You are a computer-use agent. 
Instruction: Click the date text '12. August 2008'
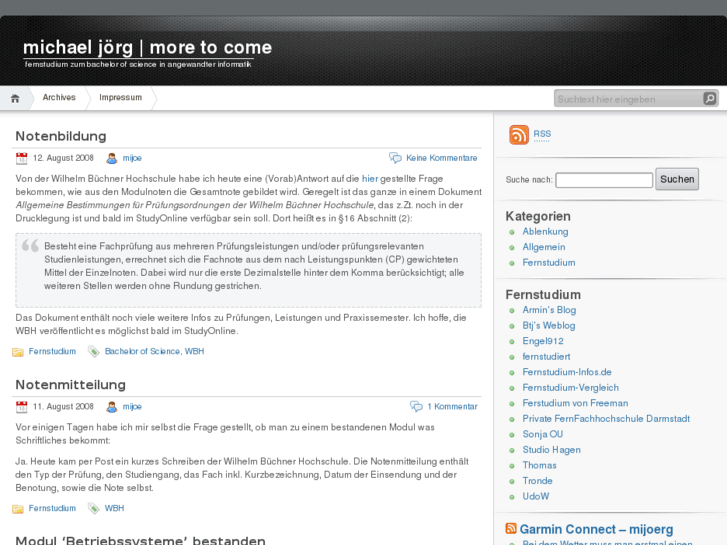point(63,158)
